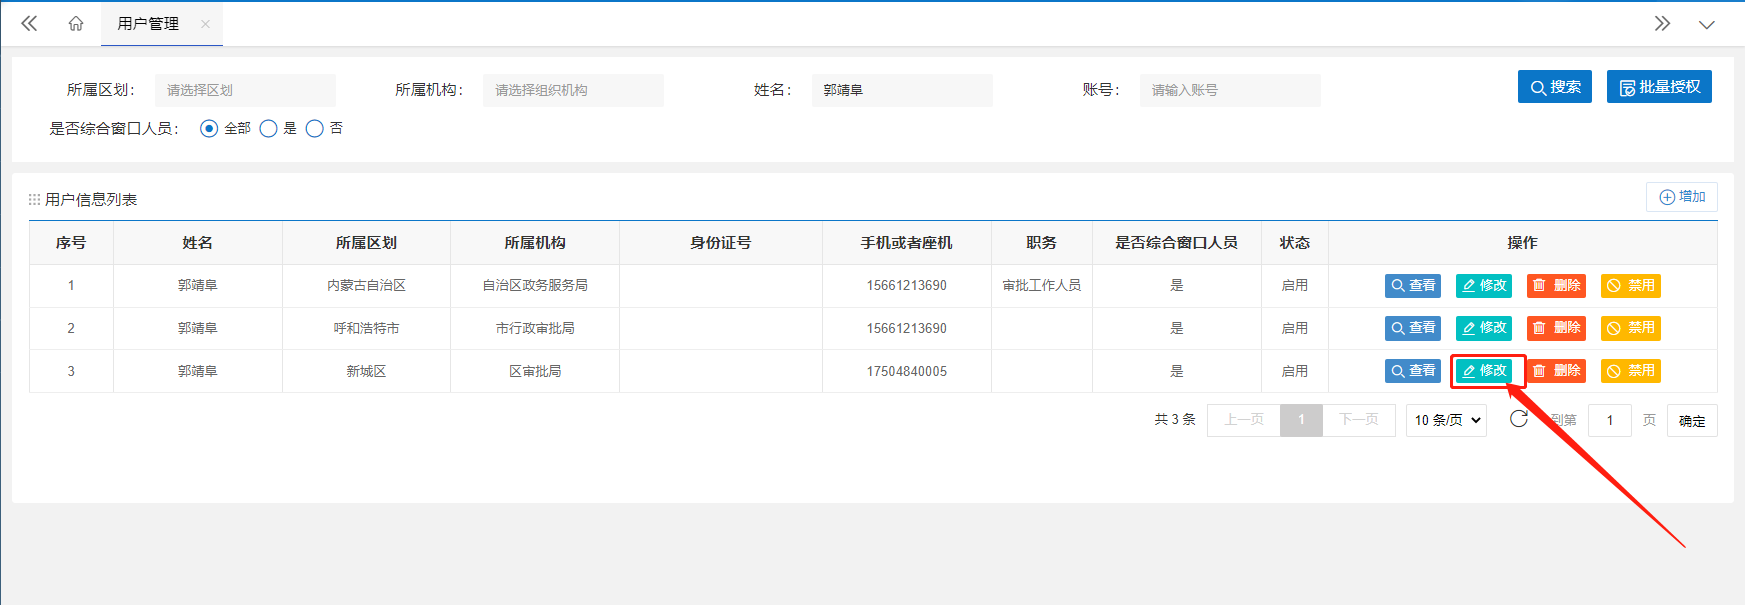This screenshot has height=605, width=1745.
Task: Click the home icon in tab bar
Action: [76, 24]
